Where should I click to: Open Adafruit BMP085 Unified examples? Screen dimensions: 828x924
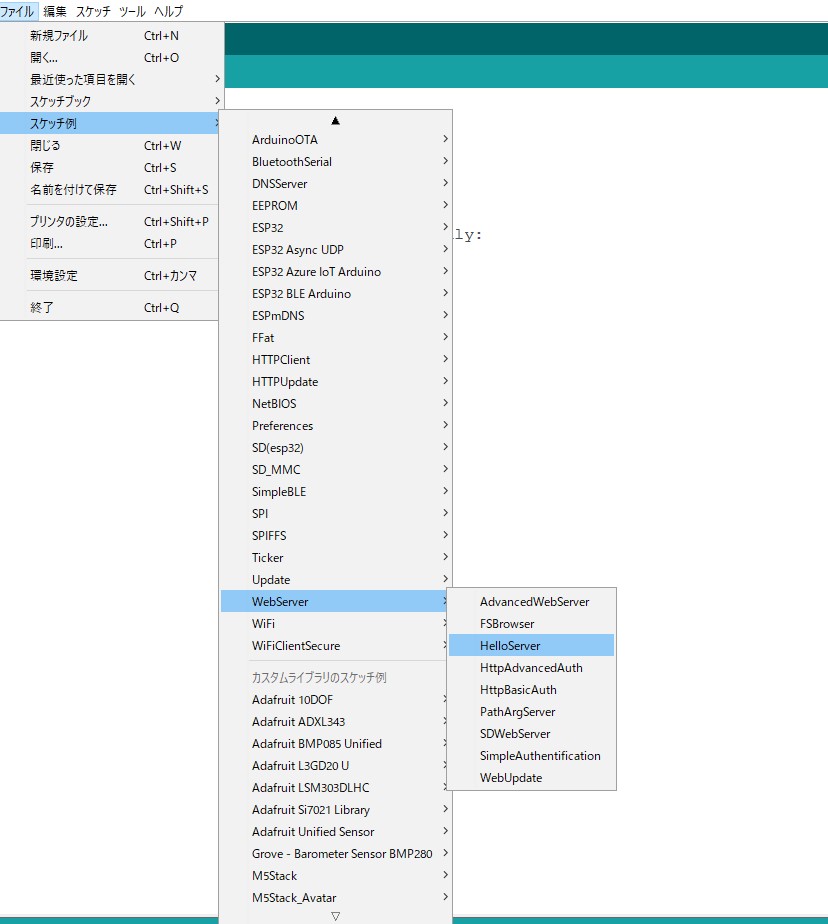[335, 744]
